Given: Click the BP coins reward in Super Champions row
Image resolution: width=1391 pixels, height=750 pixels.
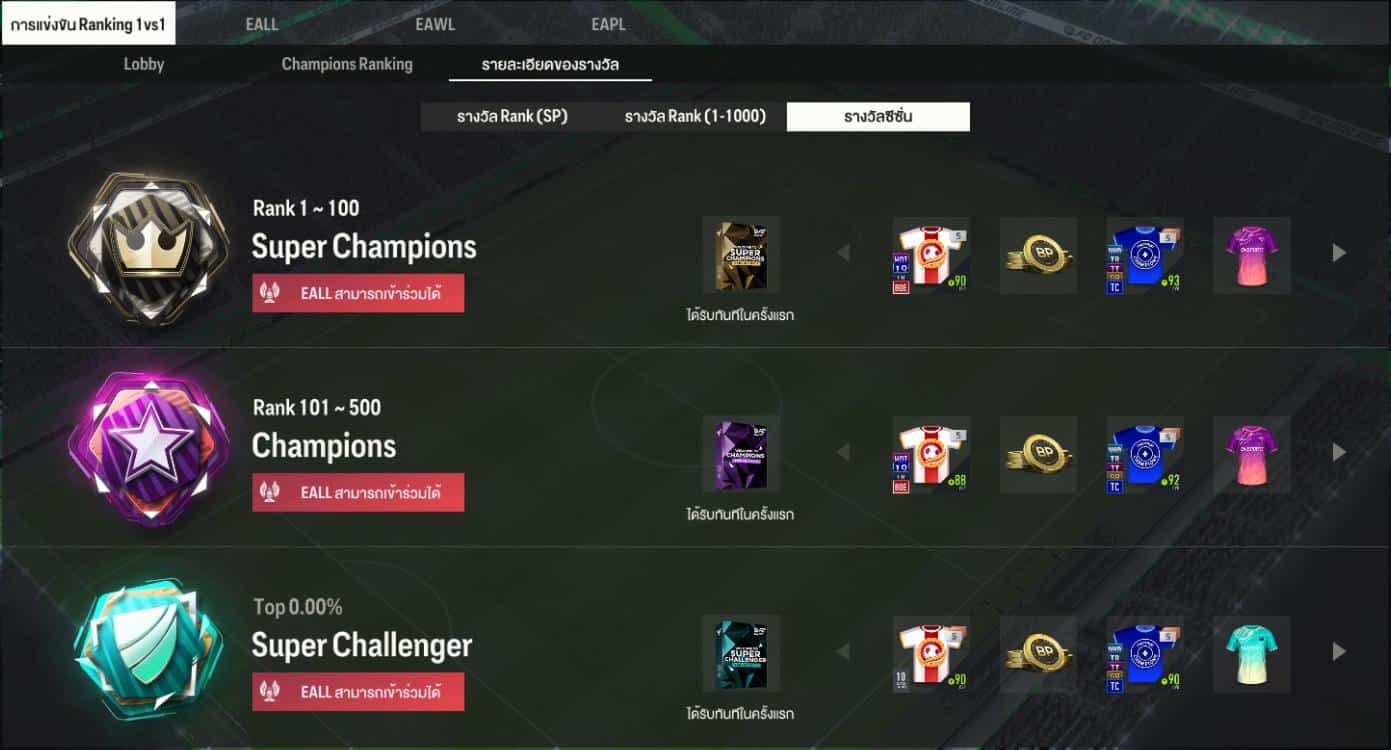Looking at the screenshot, I should tap(1038, 255).
